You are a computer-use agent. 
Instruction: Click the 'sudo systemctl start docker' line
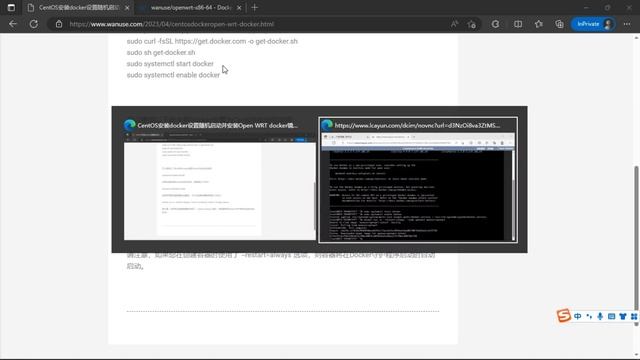[x=170, y=64]
